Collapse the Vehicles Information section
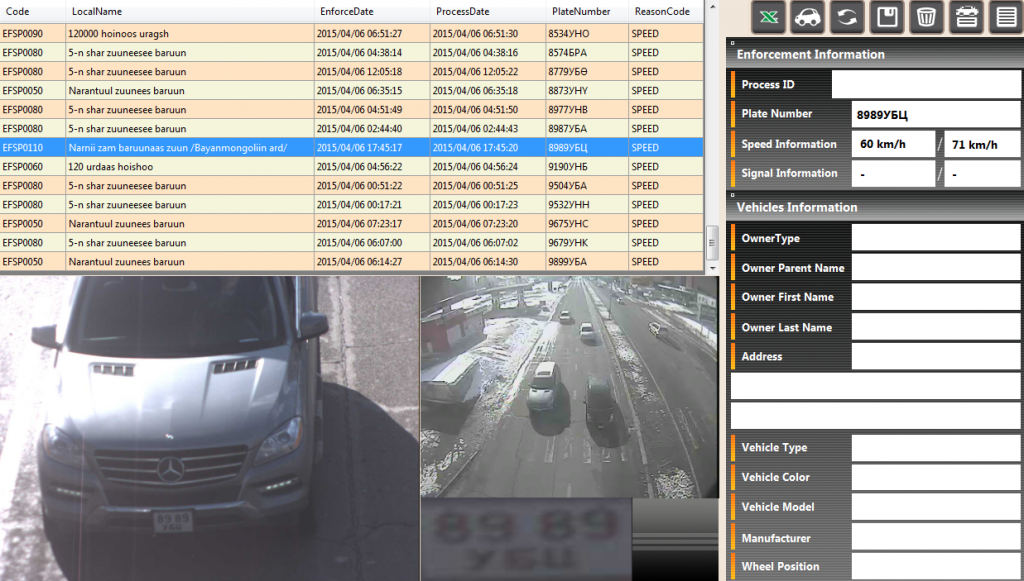This screenshot has height=581, width=1024. [733, 198]
